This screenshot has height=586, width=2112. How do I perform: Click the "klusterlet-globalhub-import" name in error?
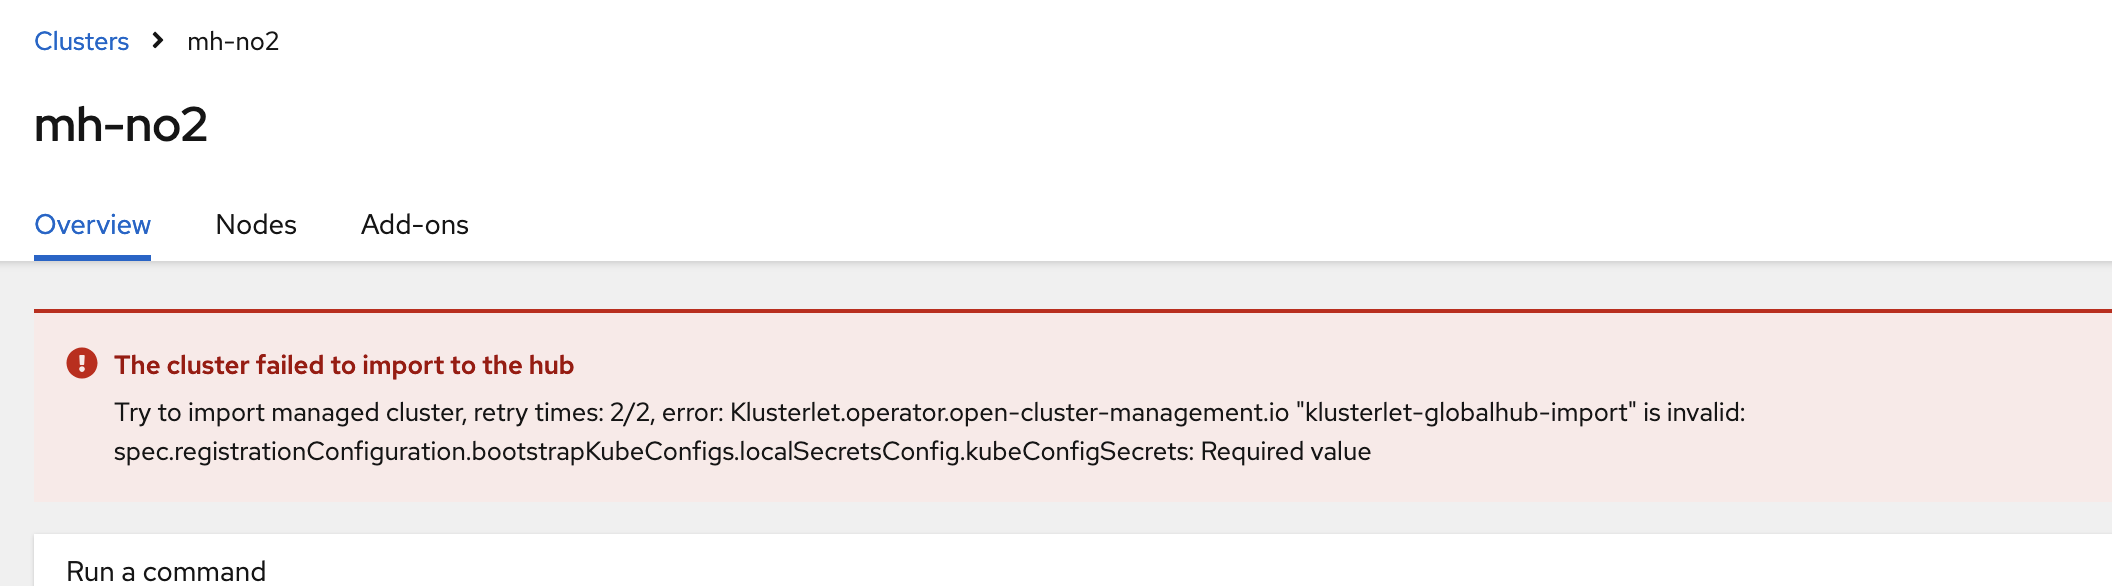point(1466,412)
